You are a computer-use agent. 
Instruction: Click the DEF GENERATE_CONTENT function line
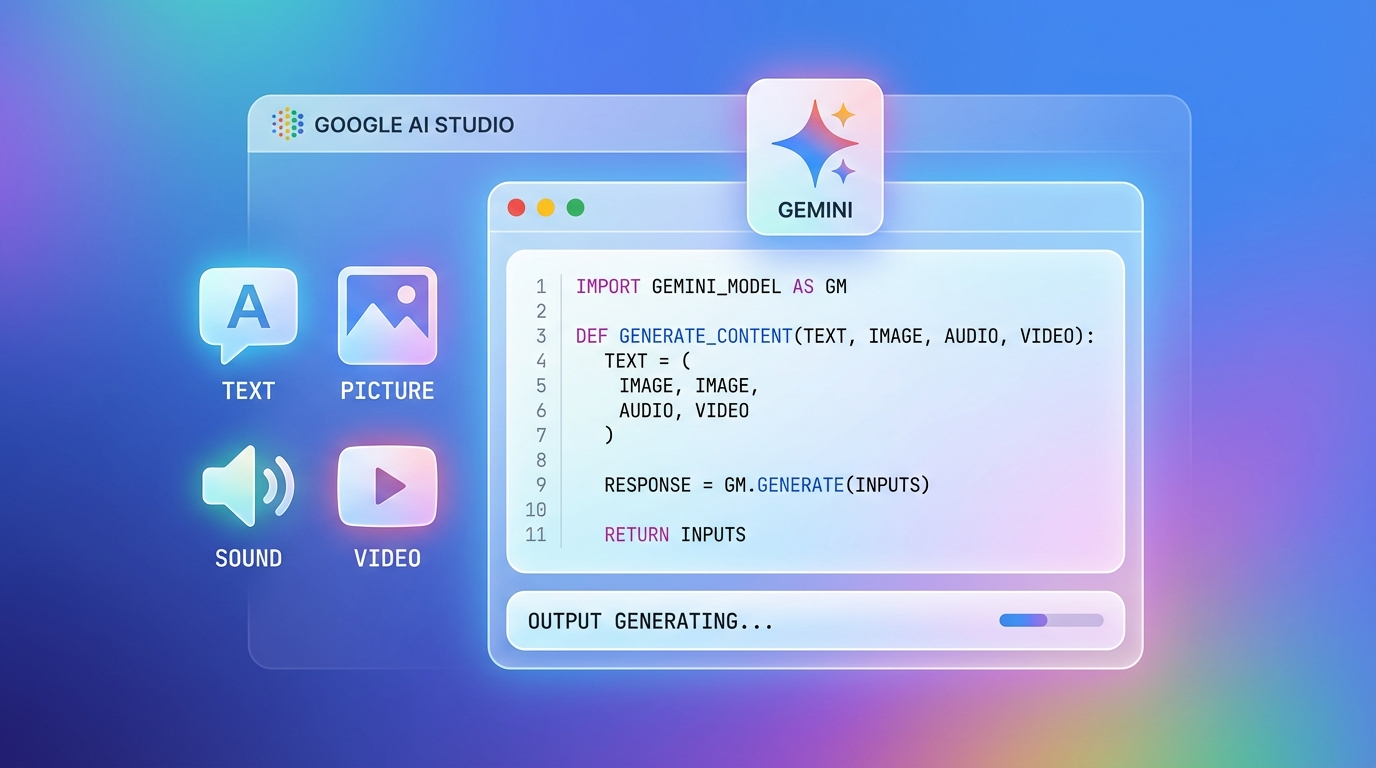click(x=834, y=337)
